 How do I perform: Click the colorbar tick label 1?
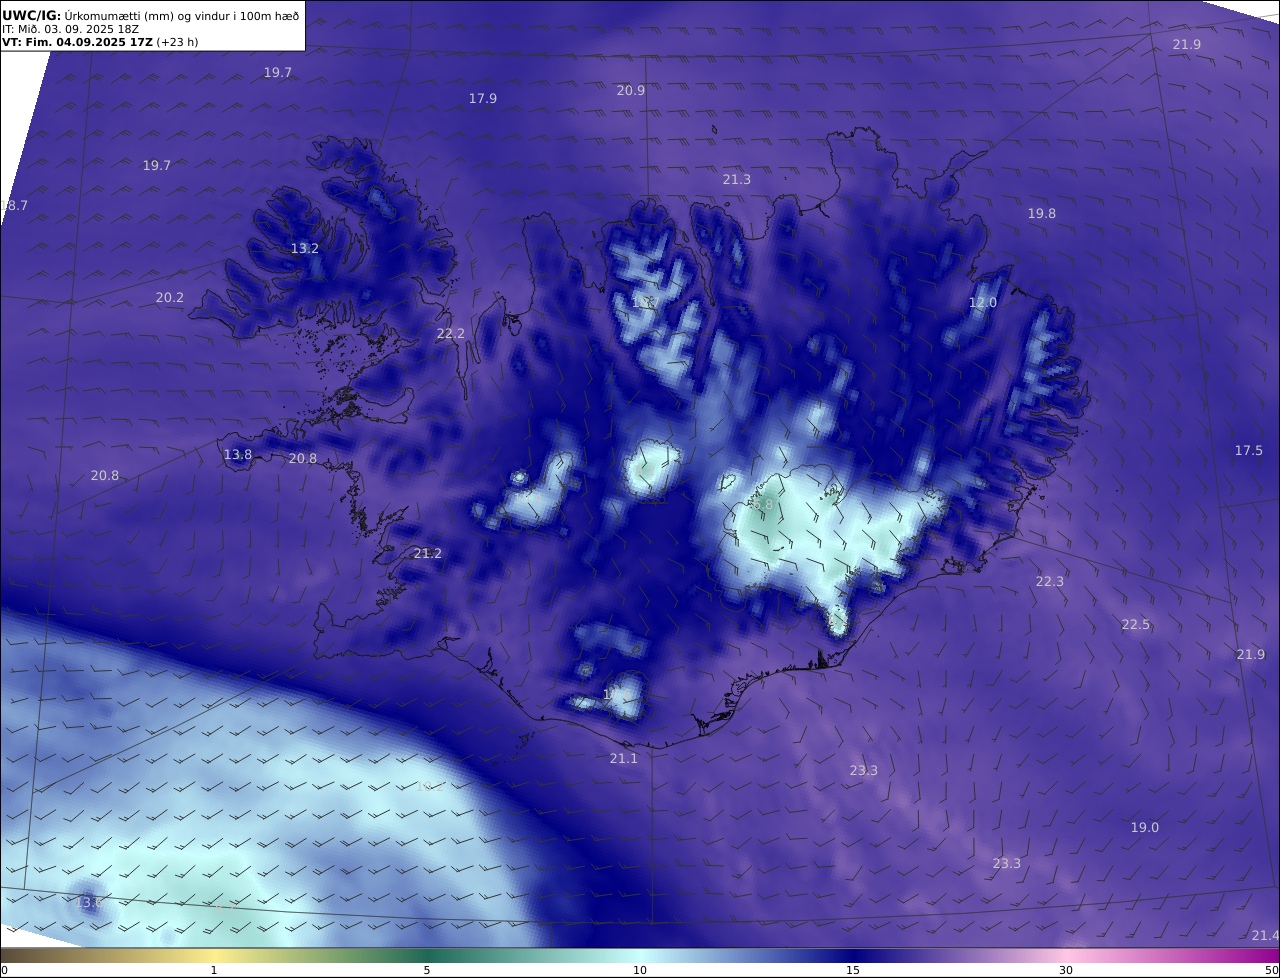[214, 970]
